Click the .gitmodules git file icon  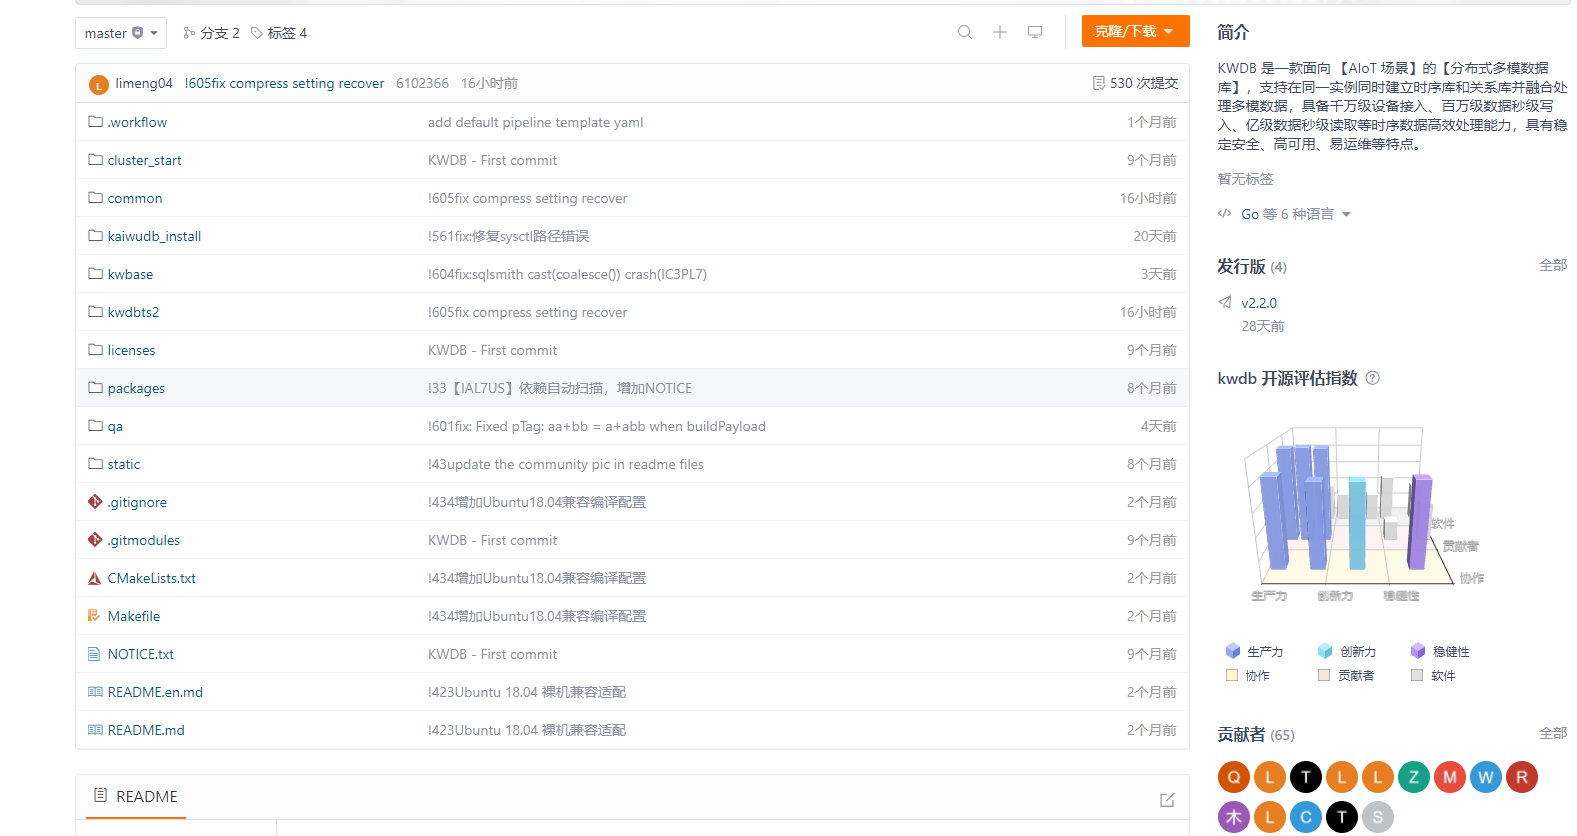coord(95,540)
